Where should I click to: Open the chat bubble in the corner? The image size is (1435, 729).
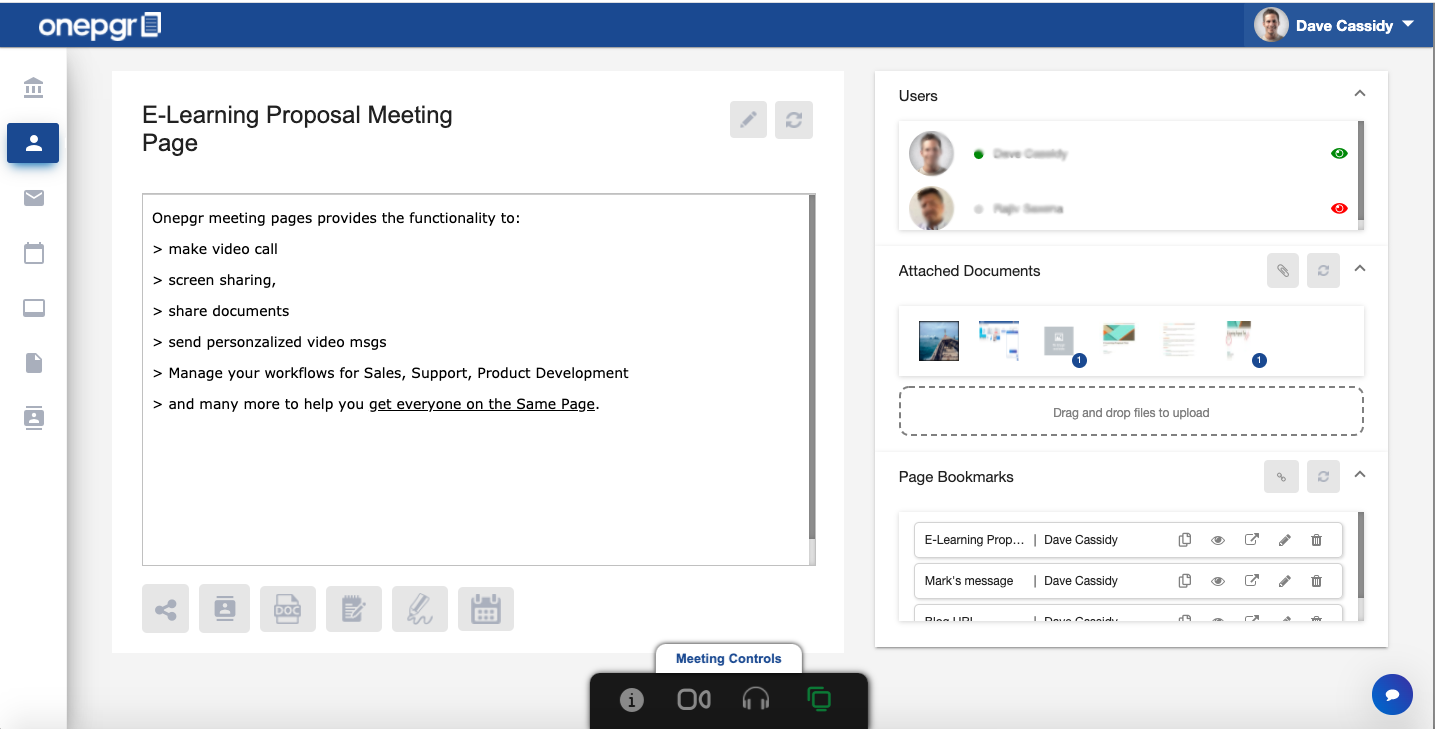pyautogui.click(x=1392, y=694)
